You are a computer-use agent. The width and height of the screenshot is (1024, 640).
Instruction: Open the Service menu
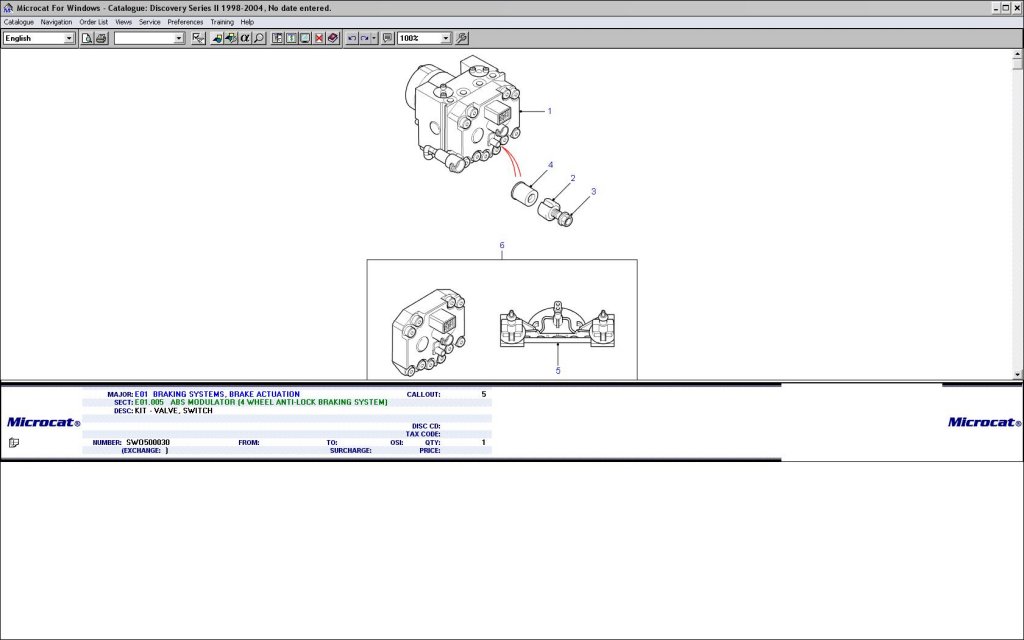[x=150, y=22]
